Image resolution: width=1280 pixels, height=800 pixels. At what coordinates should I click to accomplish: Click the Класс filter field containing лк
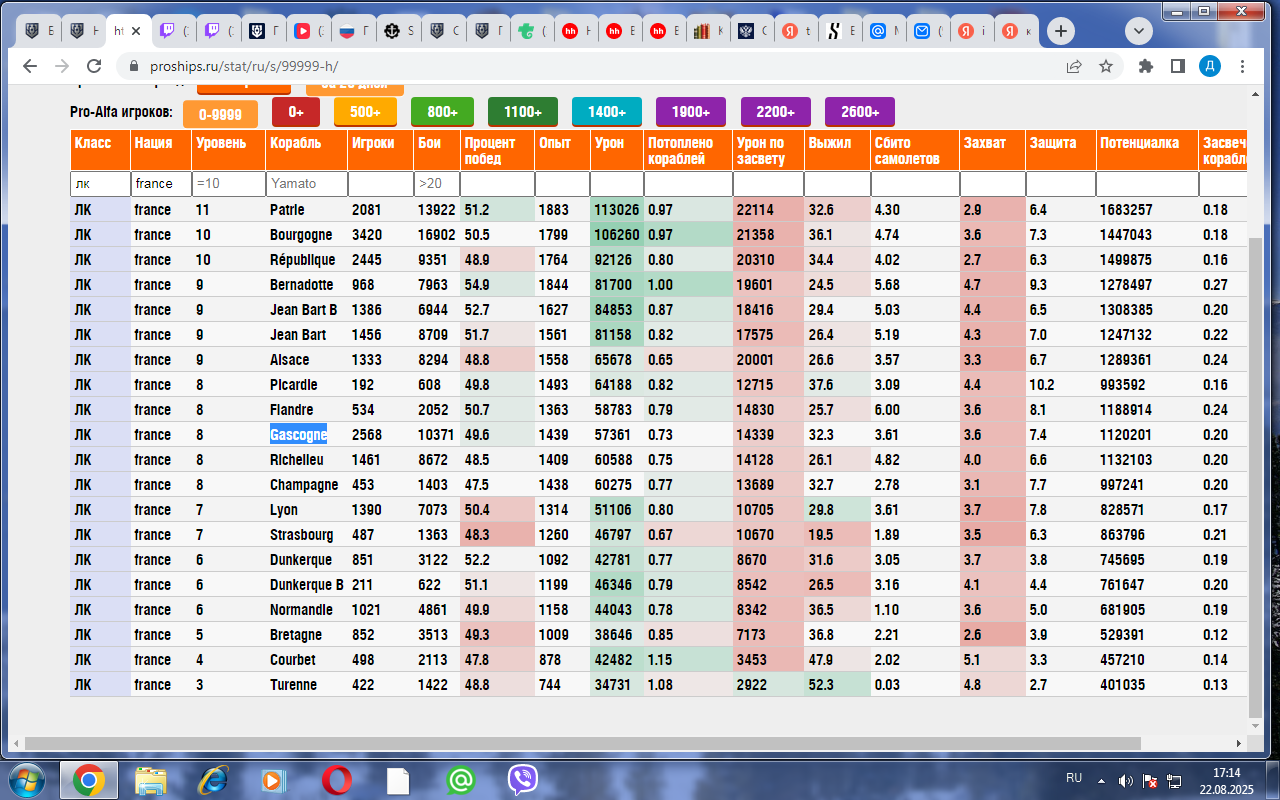pos(100,183)
